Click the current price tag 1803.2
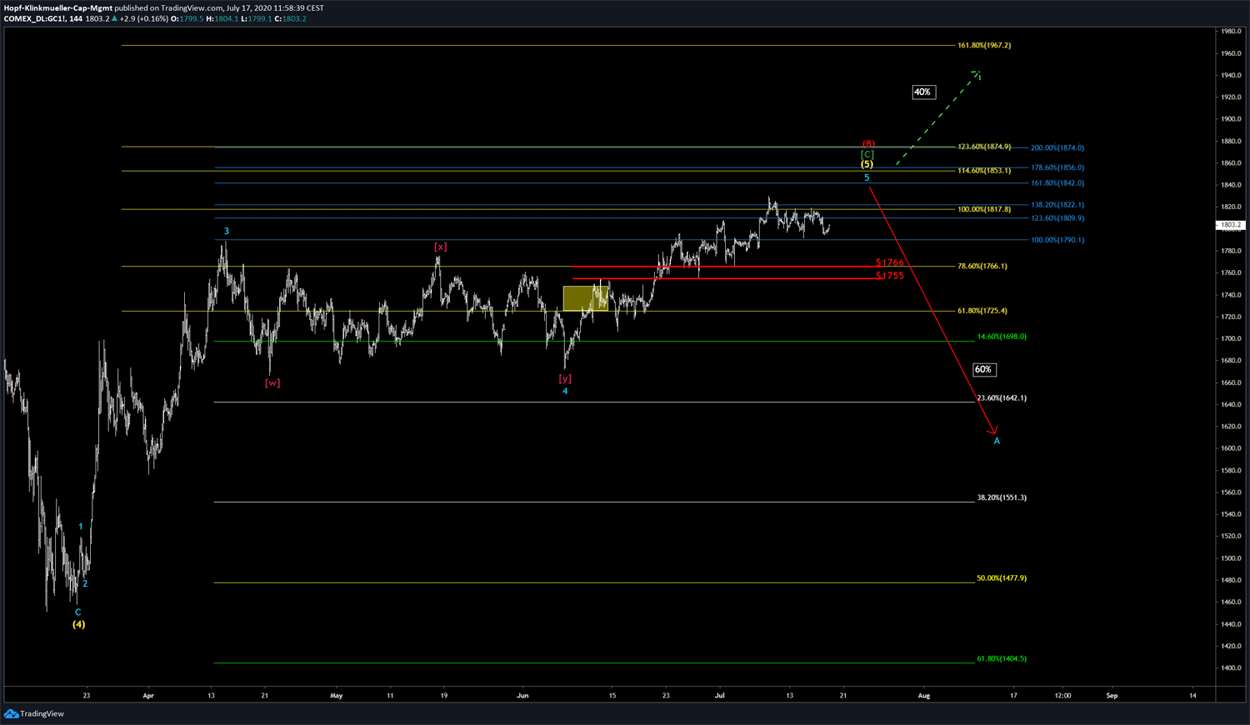Image resolution: width=1250 pixels, height=725 pixels. pos(1231,225)
